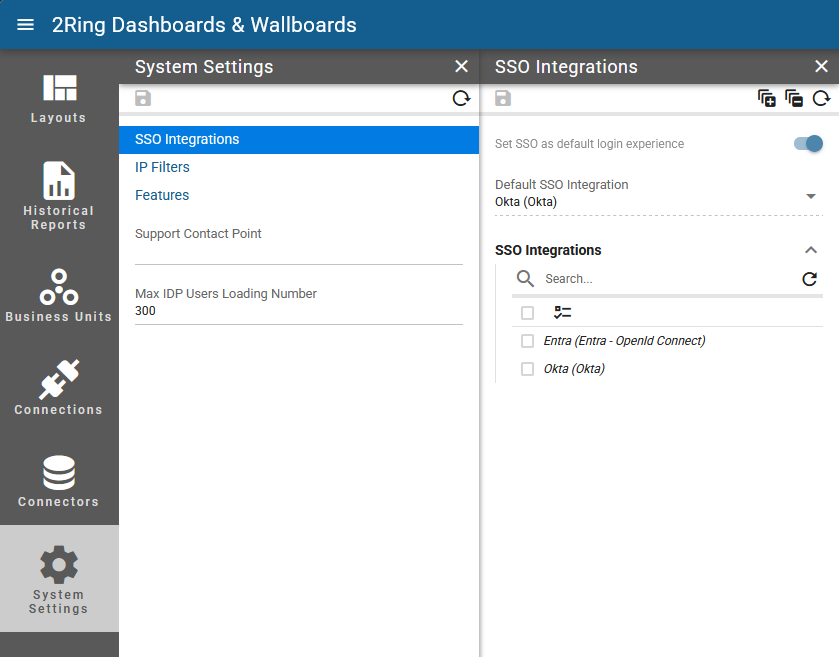839x657 pixels.
Task: Add a new SSO integration
Action: [x=767, y=98]
